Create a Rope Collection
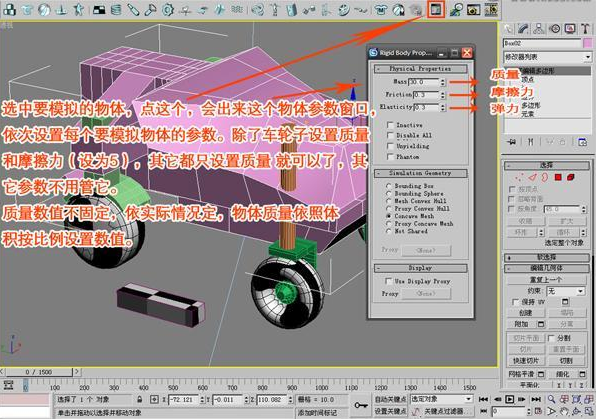Image resolution: width=596 pixels, height=420 pixels. (x=61, y=9)
